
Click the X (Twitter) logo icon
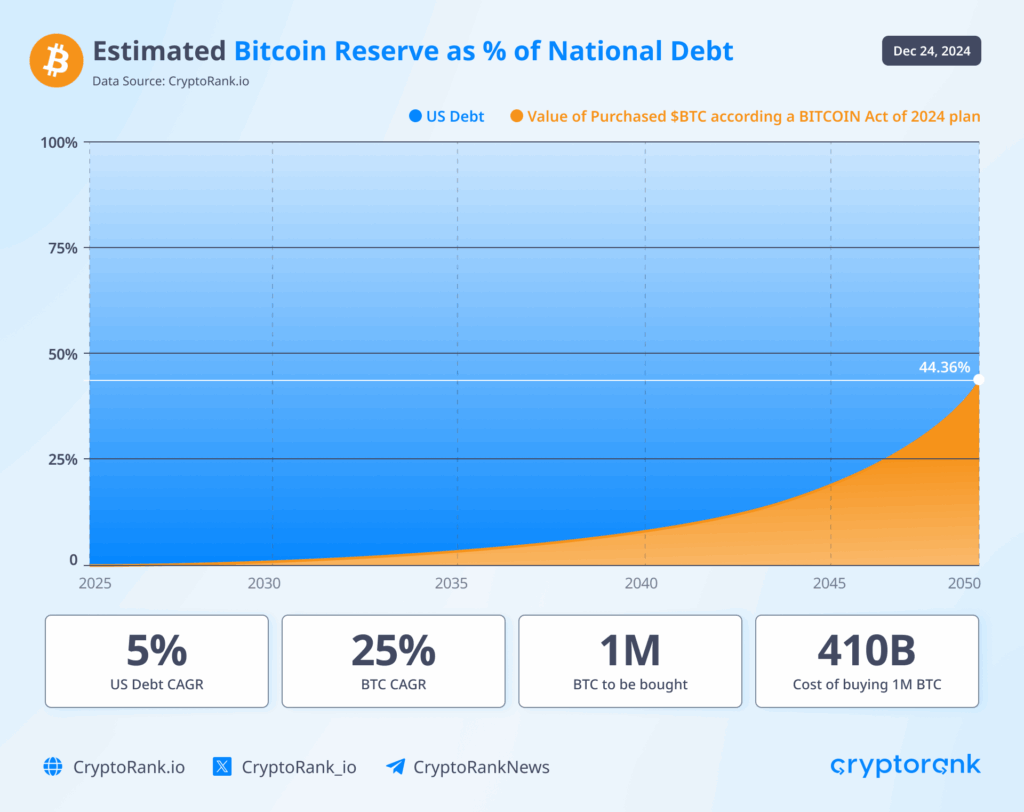[x=222, y=767]
